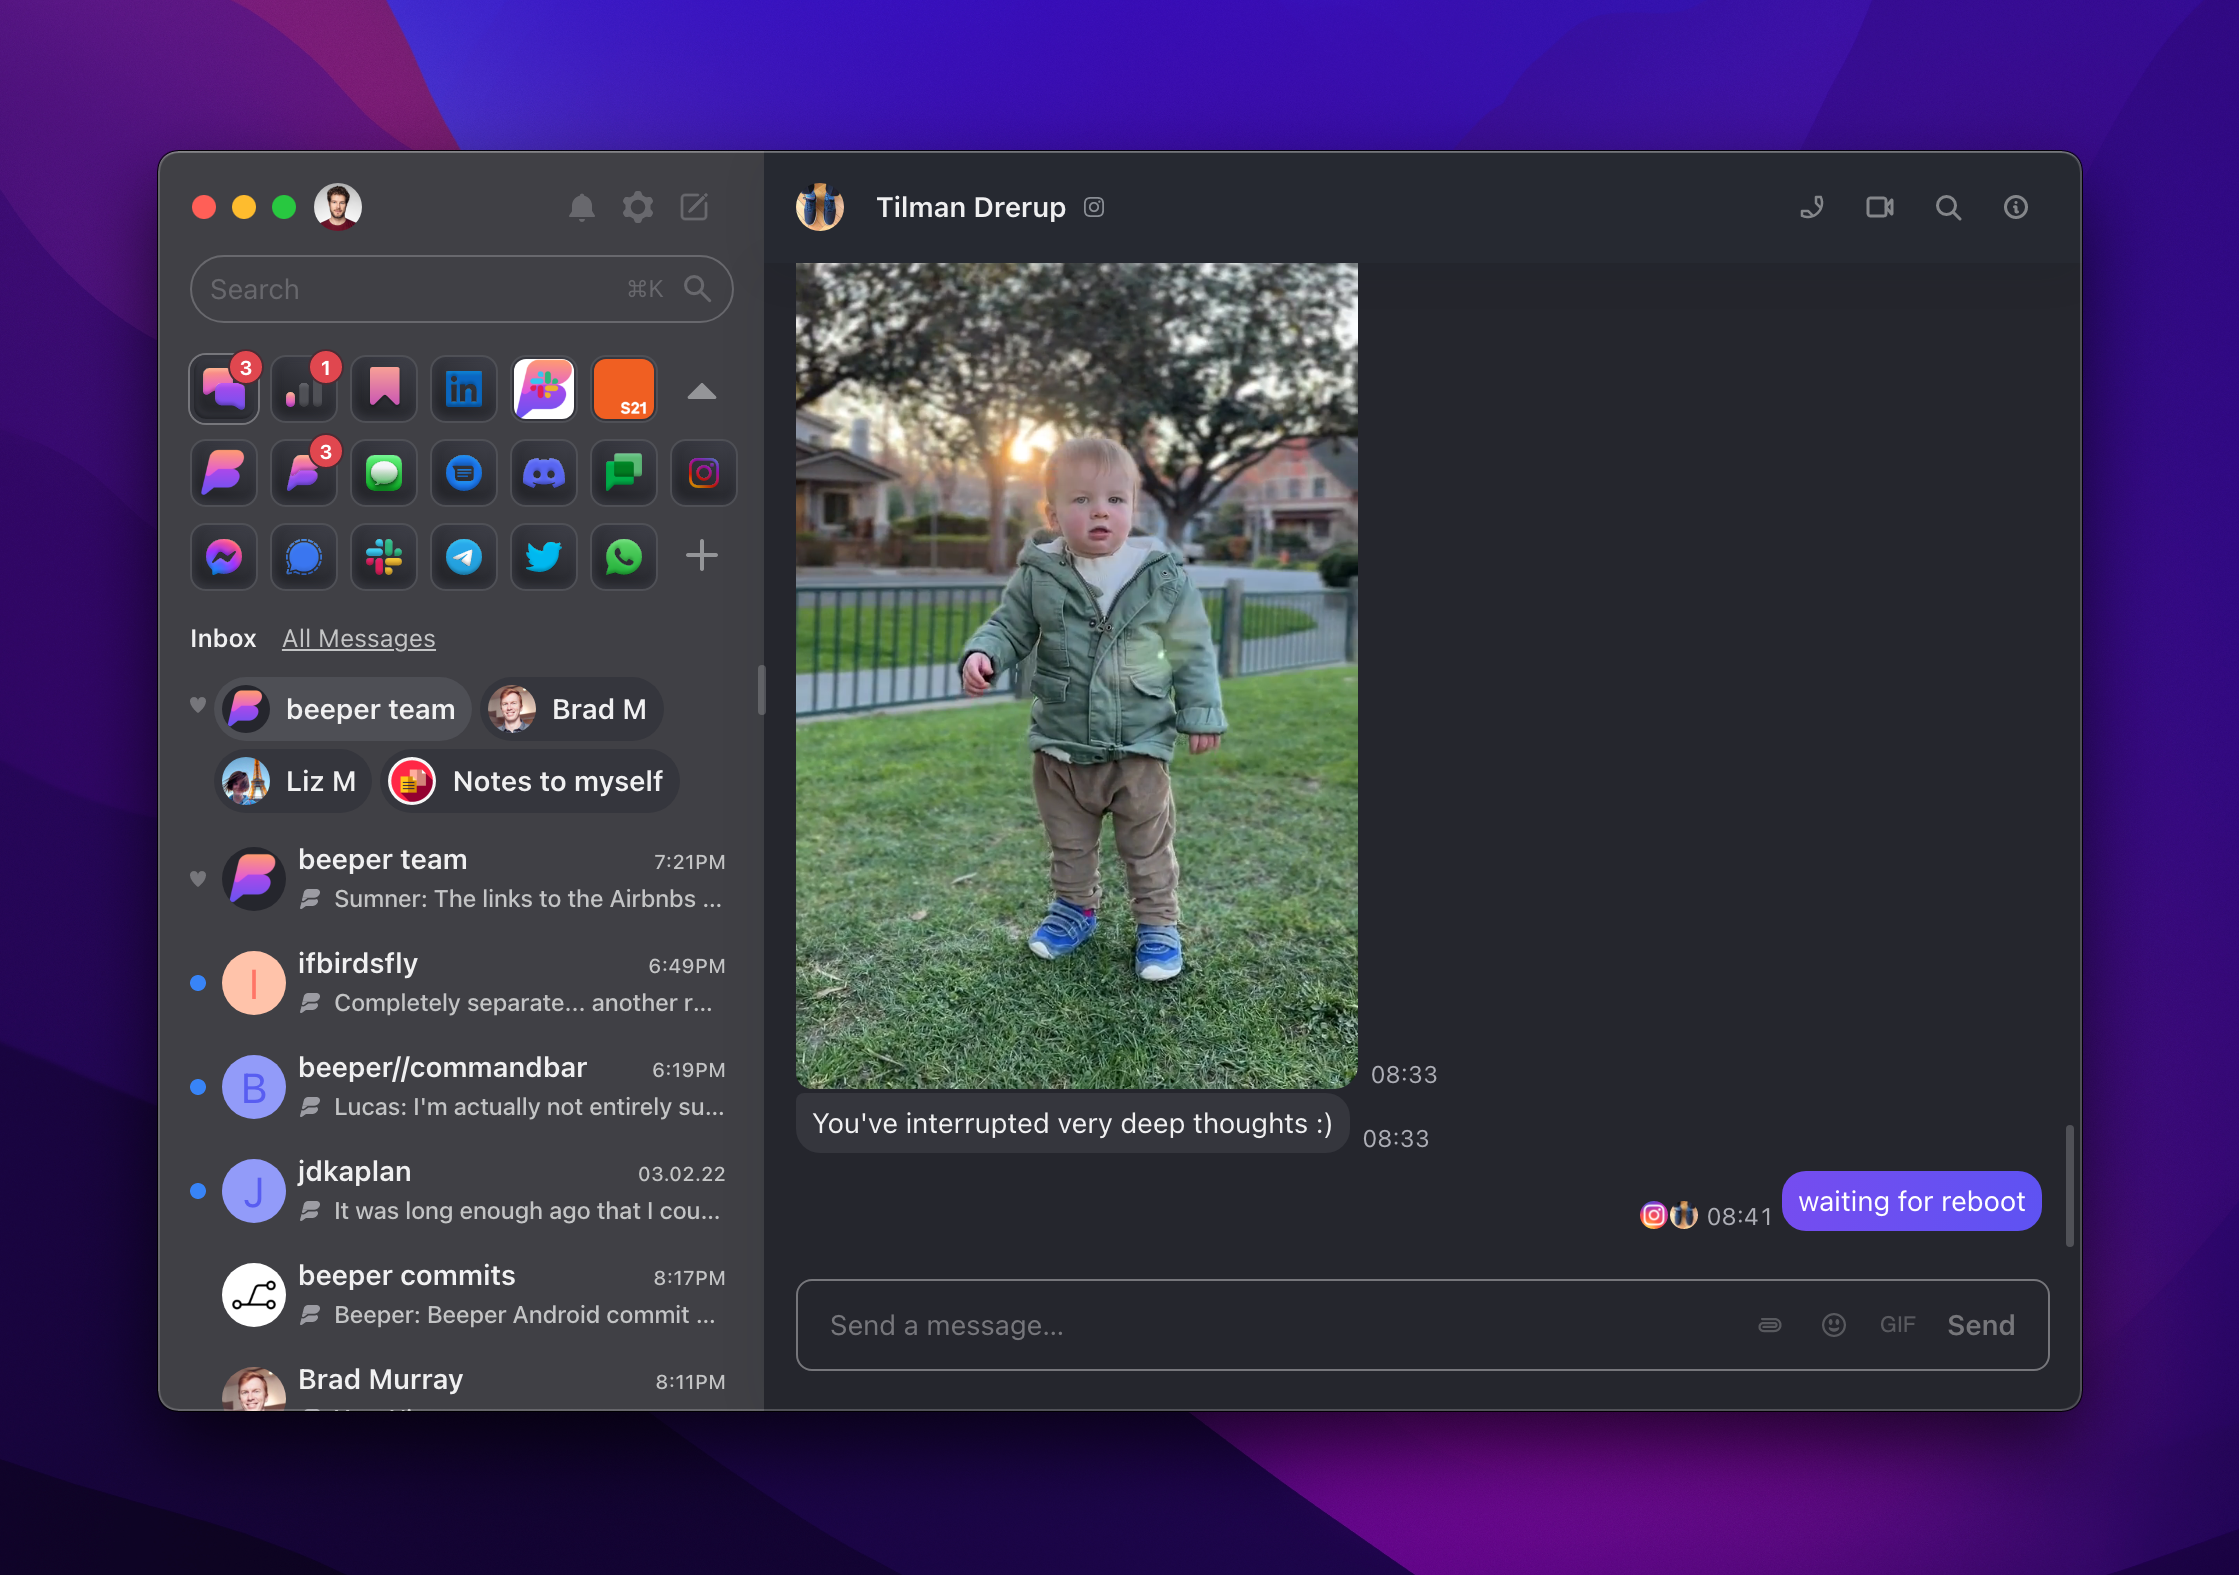The height and width of the screenshot is (1575, 2239).
Task: Click Send message button
Action: (x=1983, y=1324)
